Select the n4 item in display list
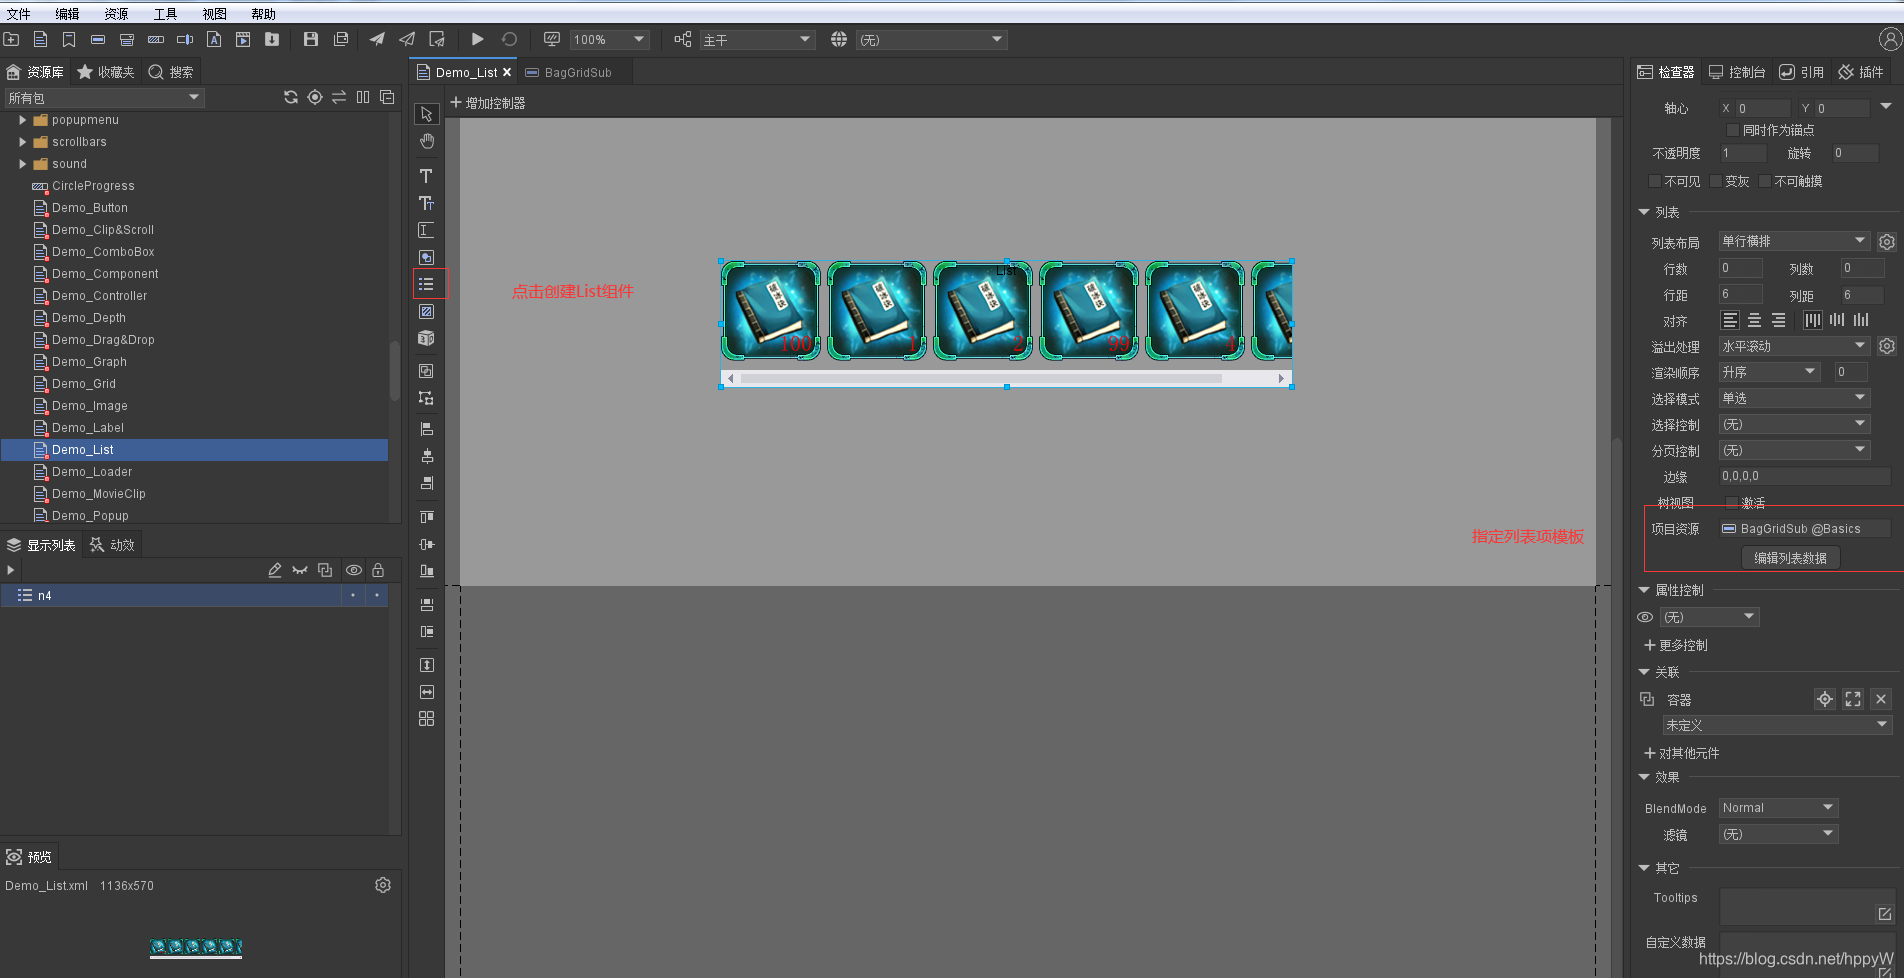Screen dimensions: 1904x978 tap(194, 595)
